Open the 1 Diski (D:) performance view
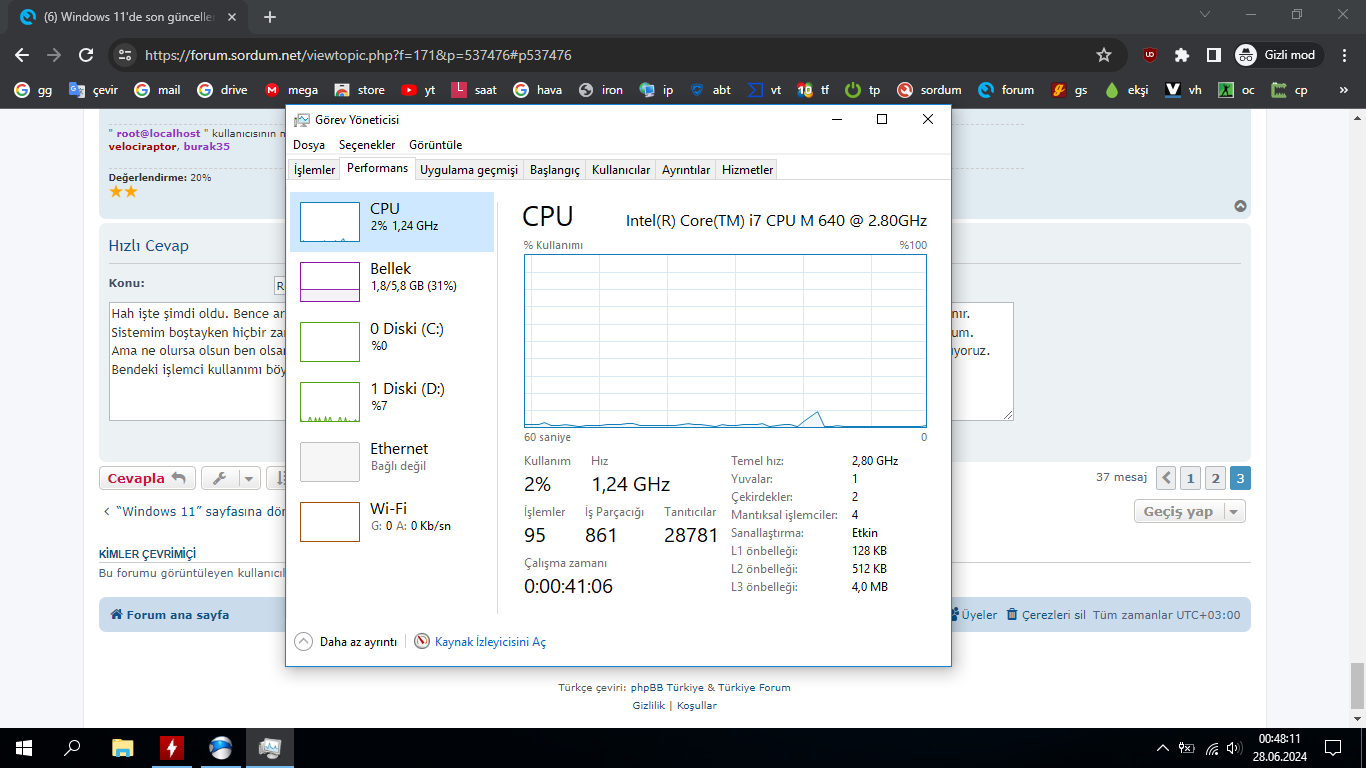1366x768 pixels. point(392,402)
